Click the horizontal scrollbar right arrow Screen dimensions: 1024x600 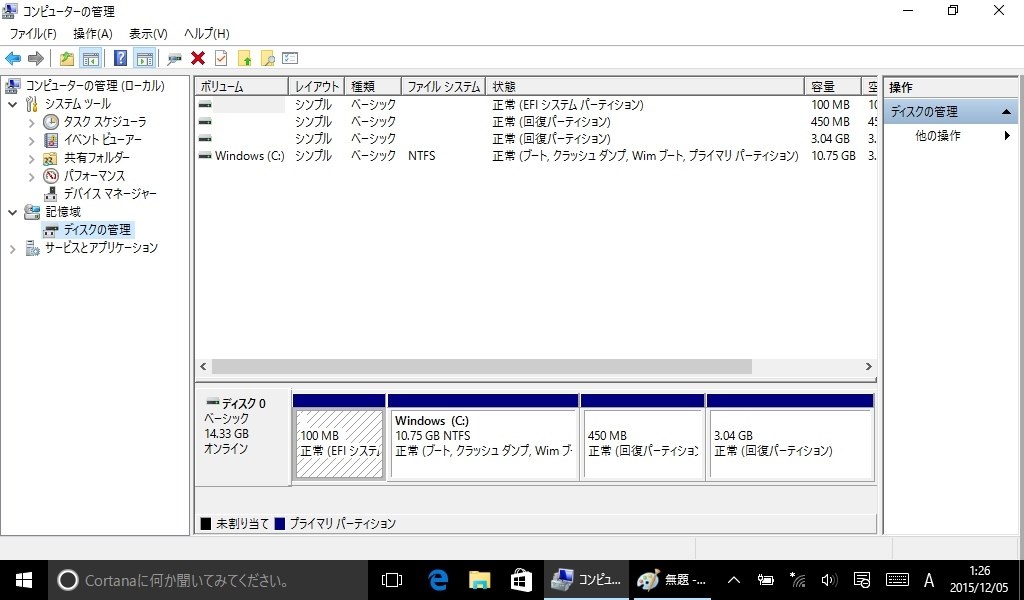click(x=869, y=367)
